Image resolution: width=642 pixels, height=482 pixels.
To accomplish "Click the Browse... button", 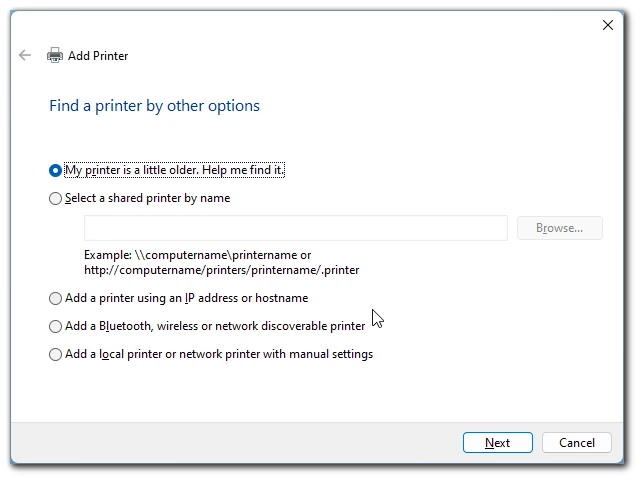I will point(560,228).
